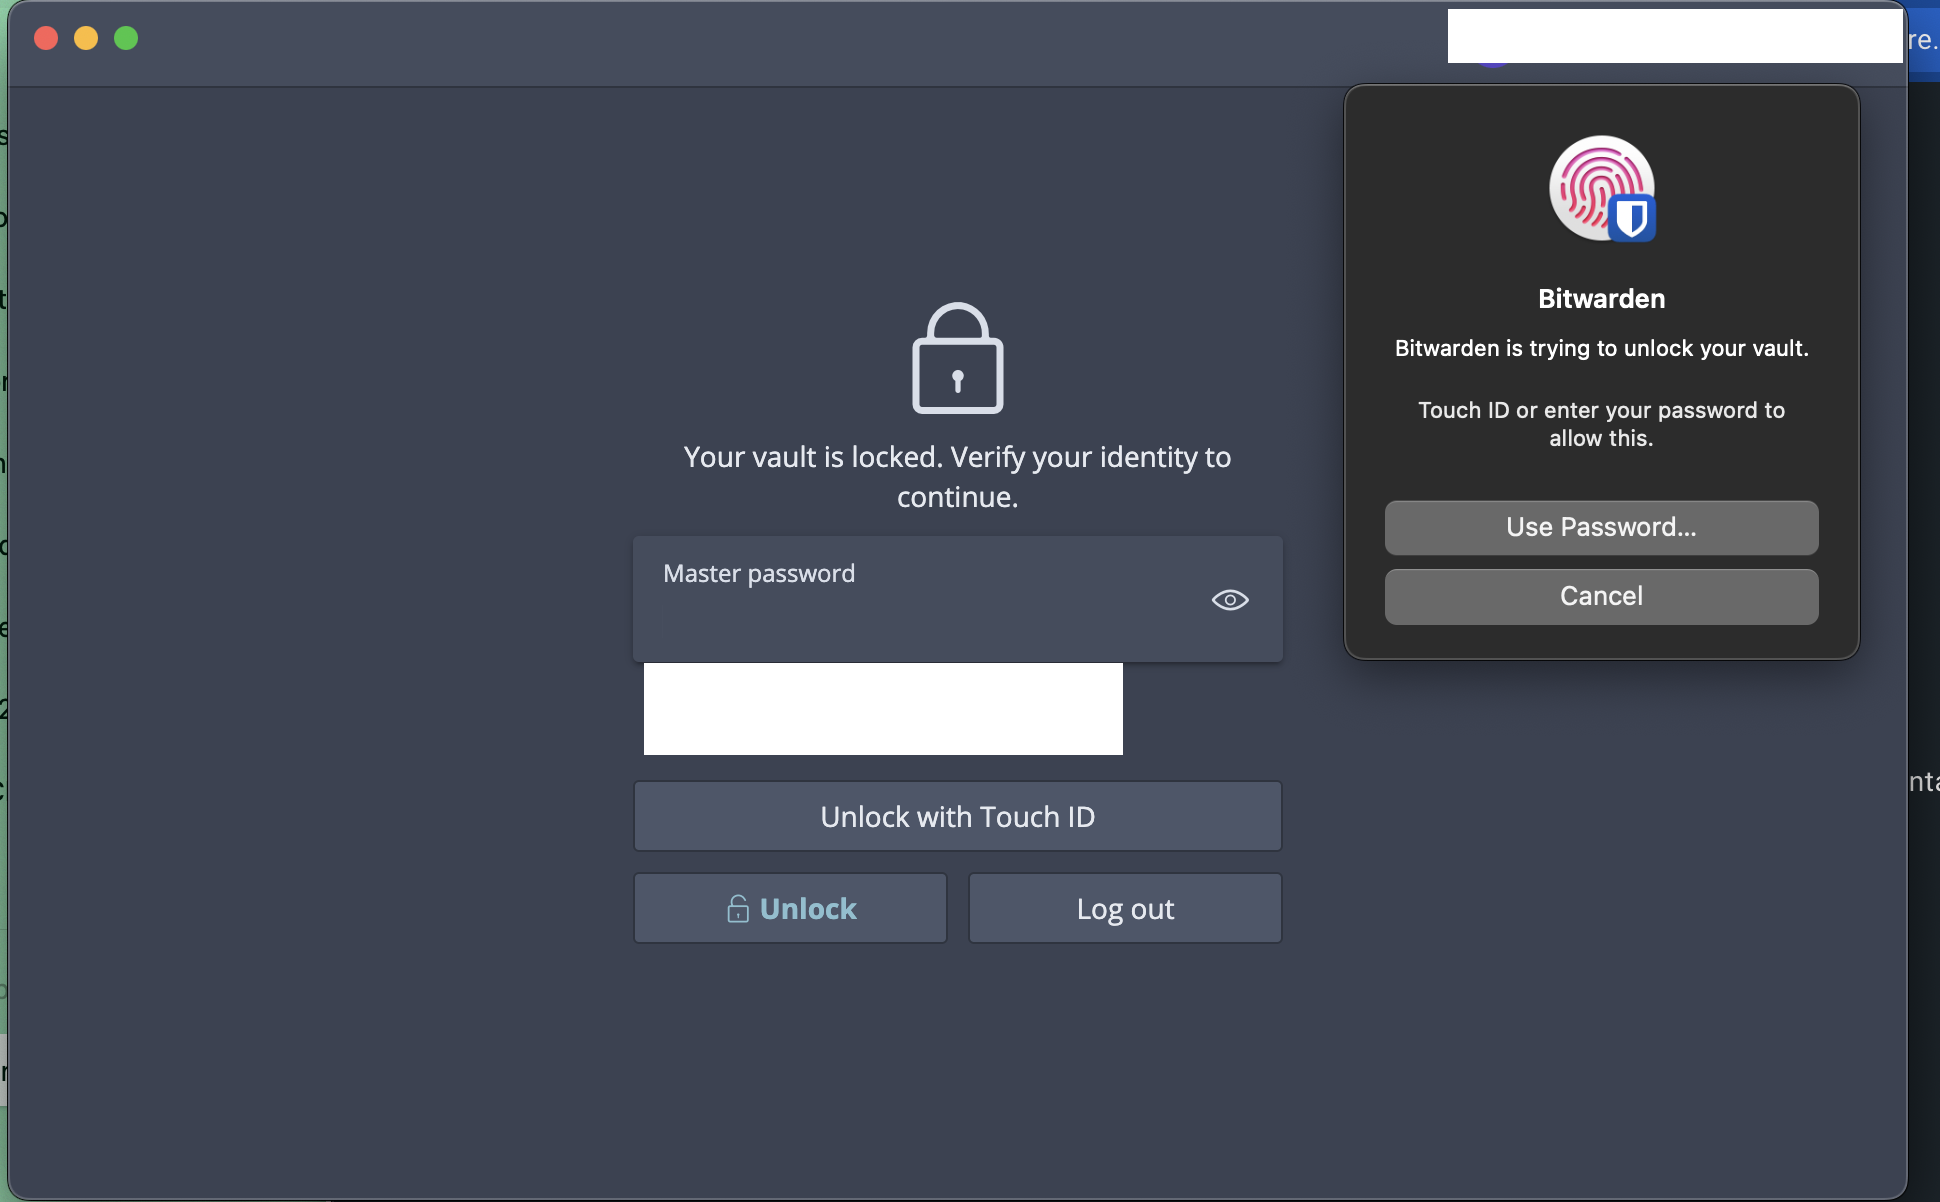This screenshot has width=1940, height=1202.
Task: Click the lock icon inside the Unlock button
Action: point(737,909)
